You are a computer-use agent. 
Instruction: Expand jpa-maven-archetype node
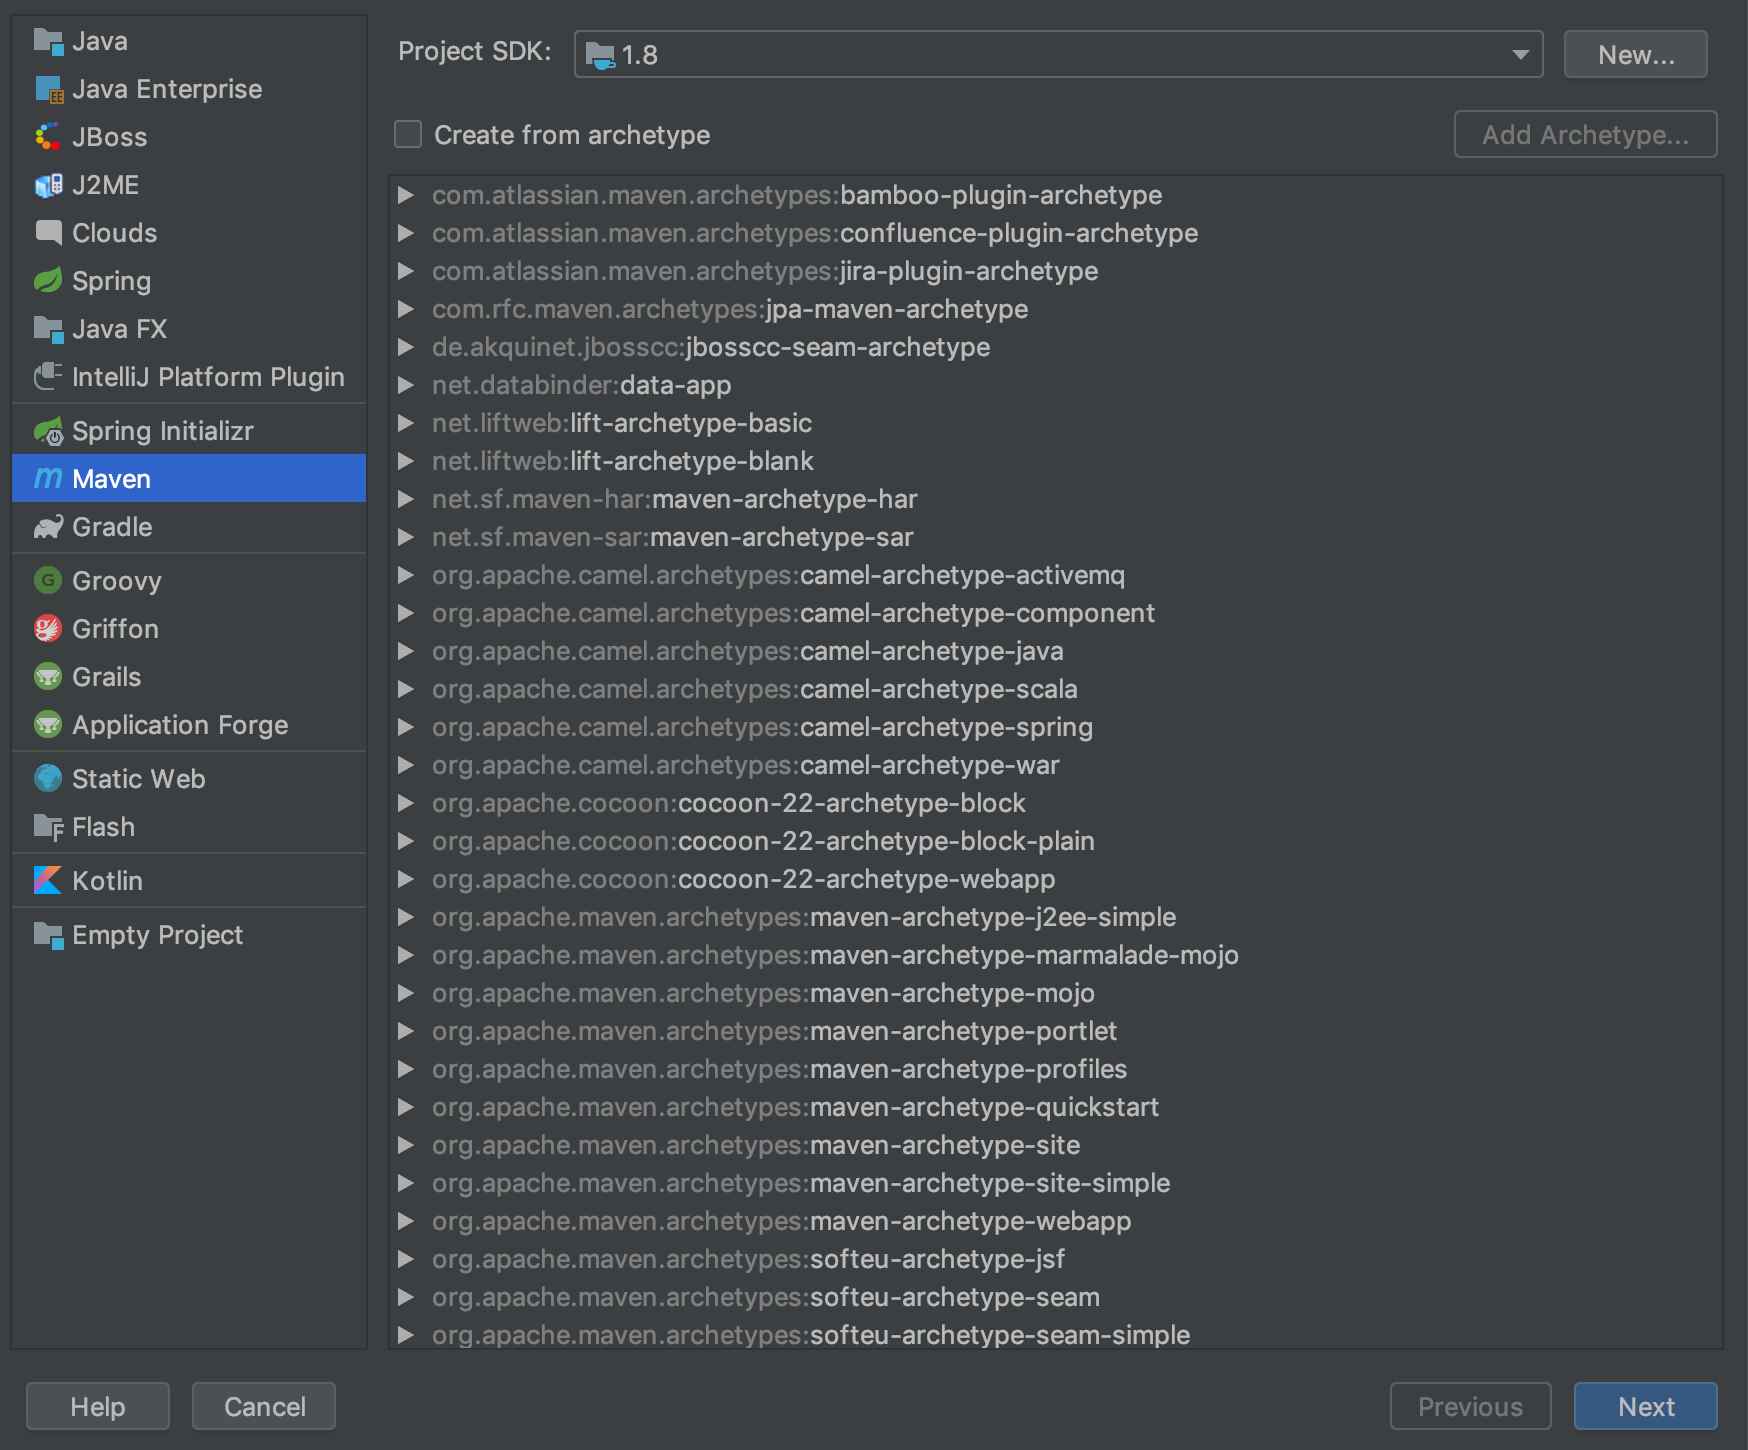pyautogui.click(x=406, y=309)
